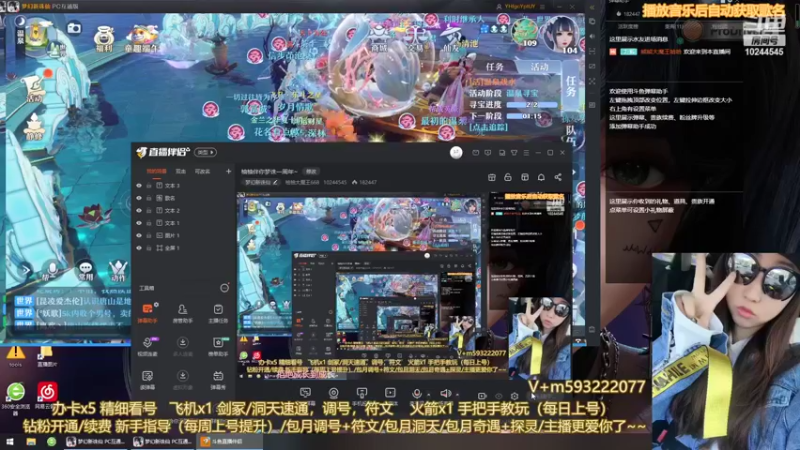Lock the 全屏 1 source
Viewport: 800px width, 450px height.
pos(149,248)
